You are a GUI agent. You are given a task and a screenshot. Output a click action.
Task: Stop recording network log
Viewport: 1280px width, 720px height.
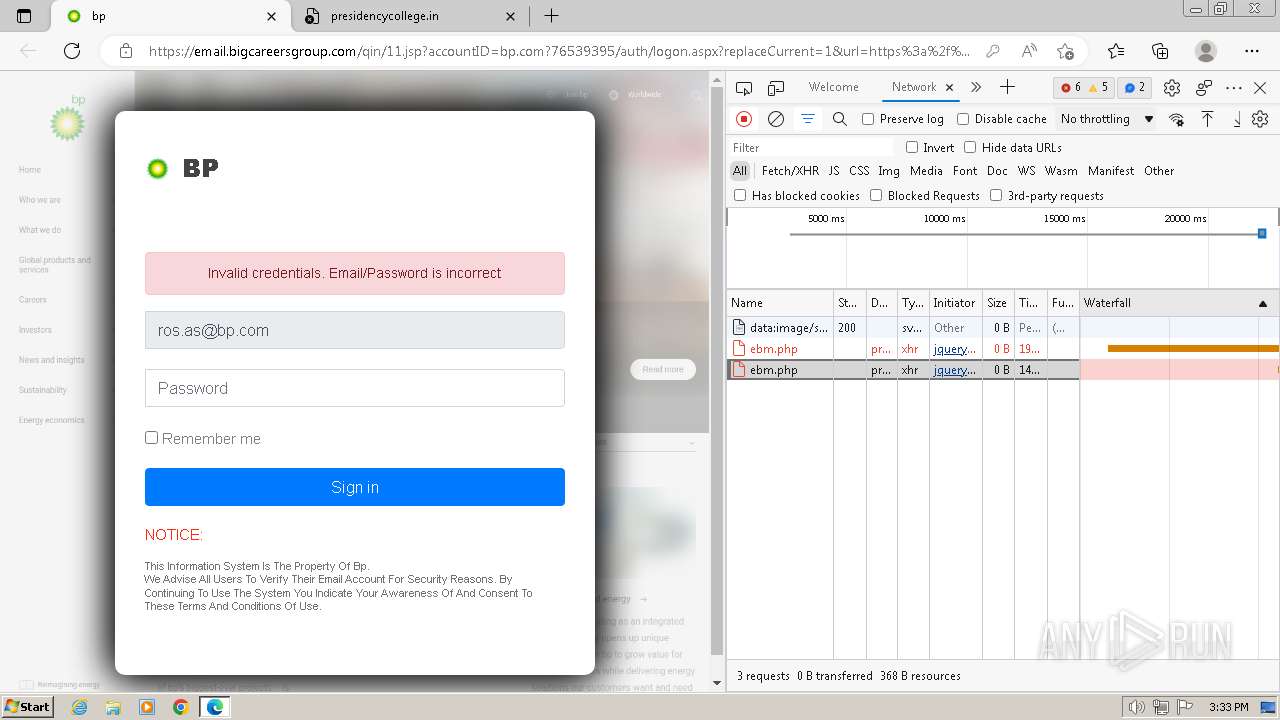point(744,119)
